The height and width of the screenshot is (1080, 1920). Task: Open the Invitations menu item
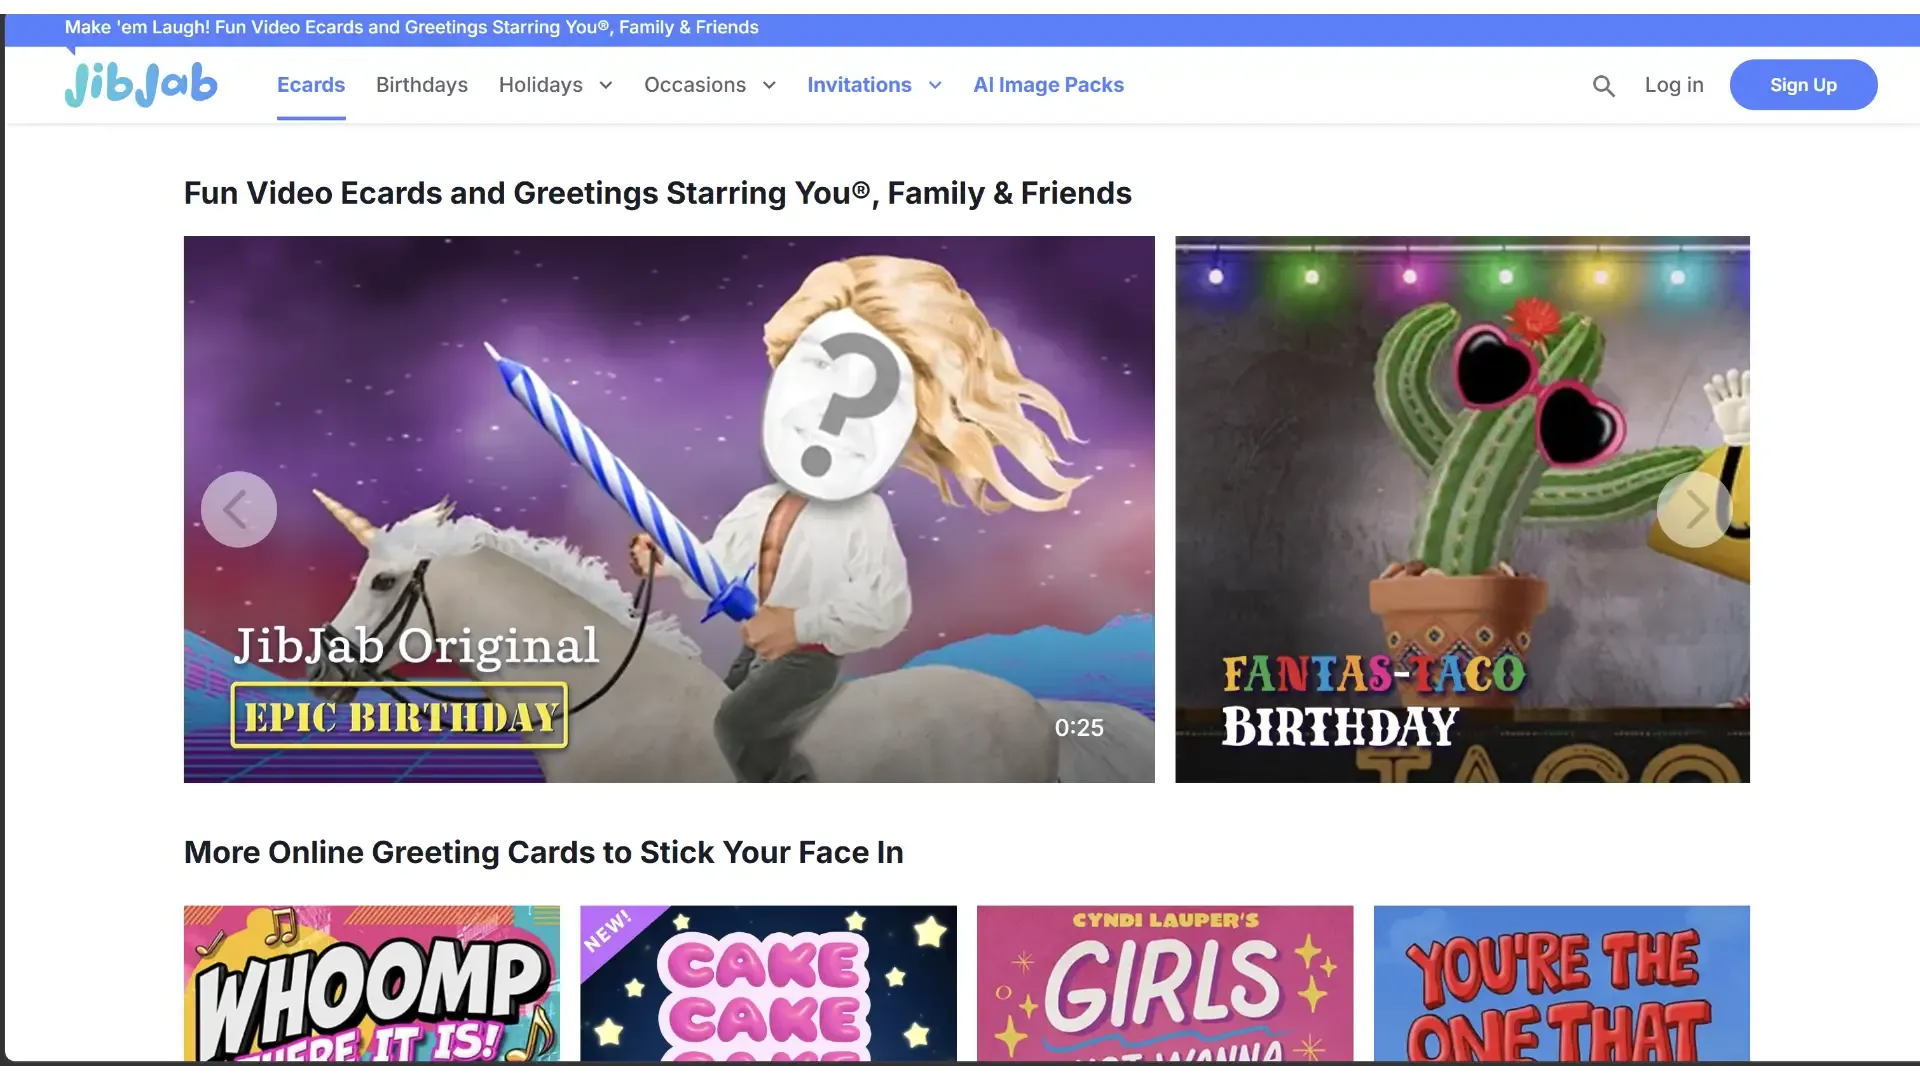[x=859, y=85]
